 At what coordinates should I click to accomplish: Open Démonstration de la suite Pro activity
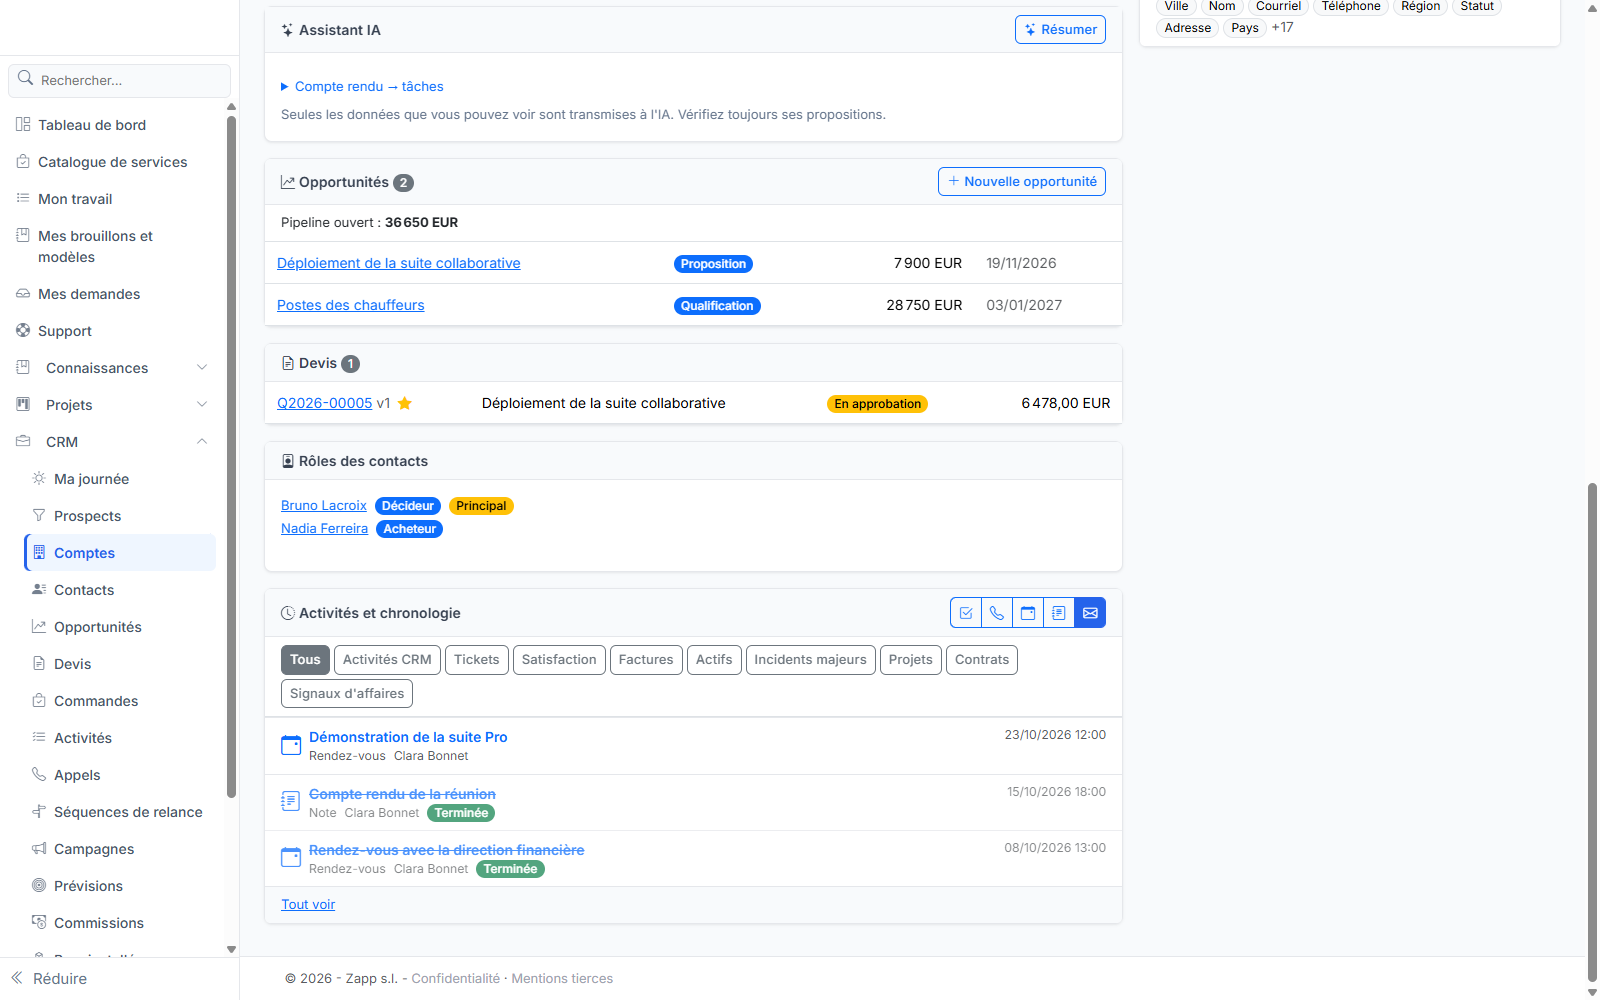(x=408, y=737)
